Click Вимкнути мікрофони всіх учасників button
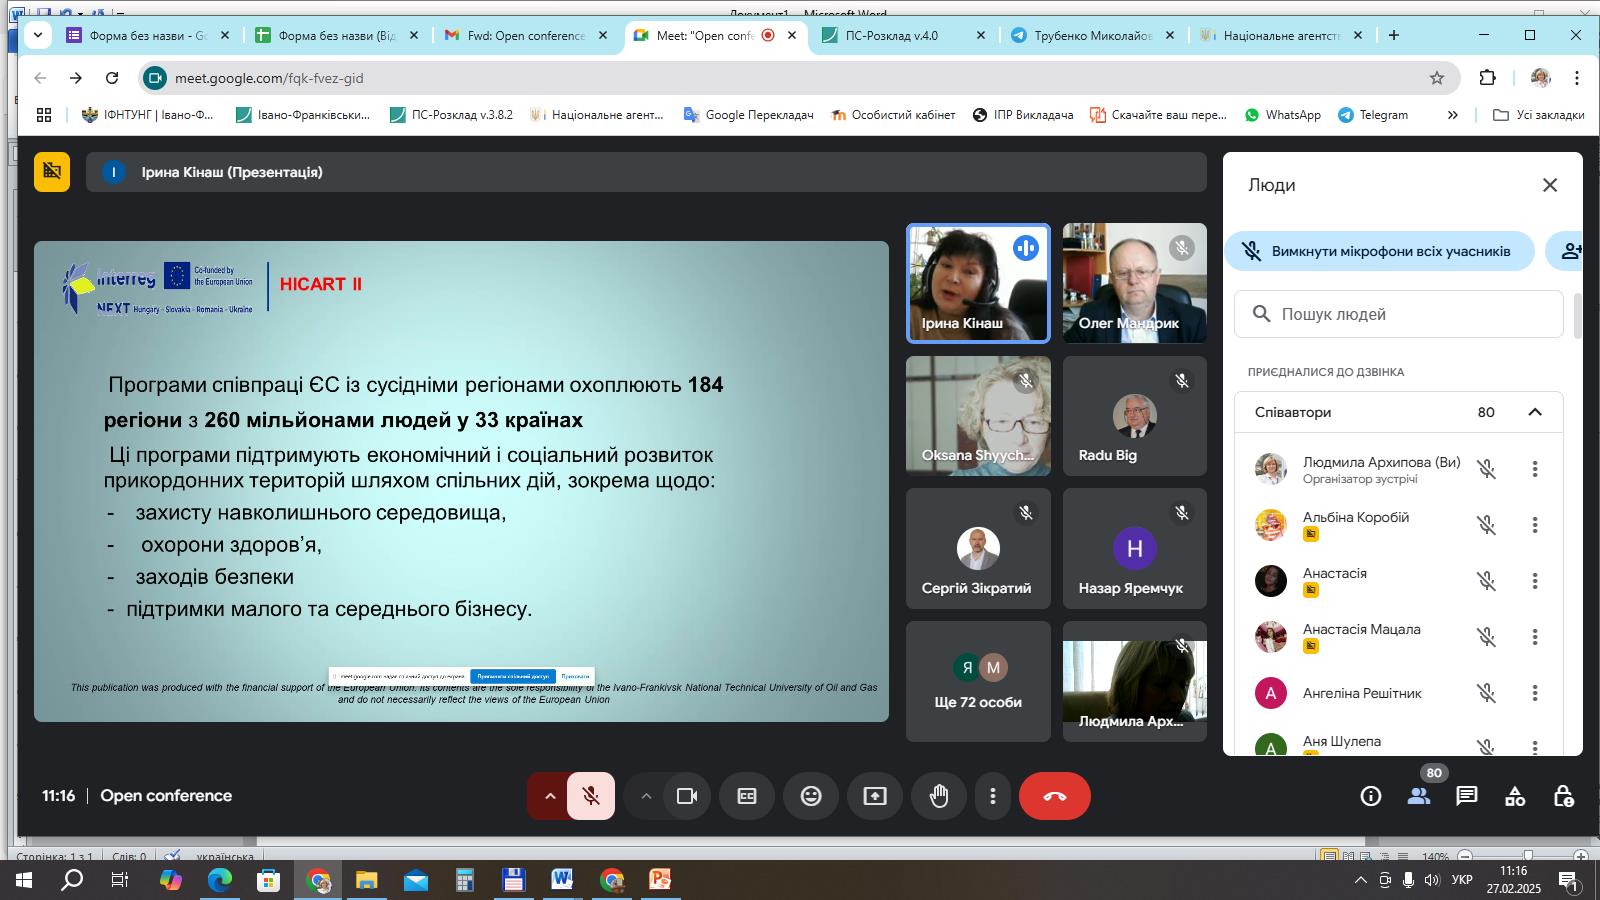Image resolution: width=1600 pixels, height=900 pixels. [x=1379, y=251]
